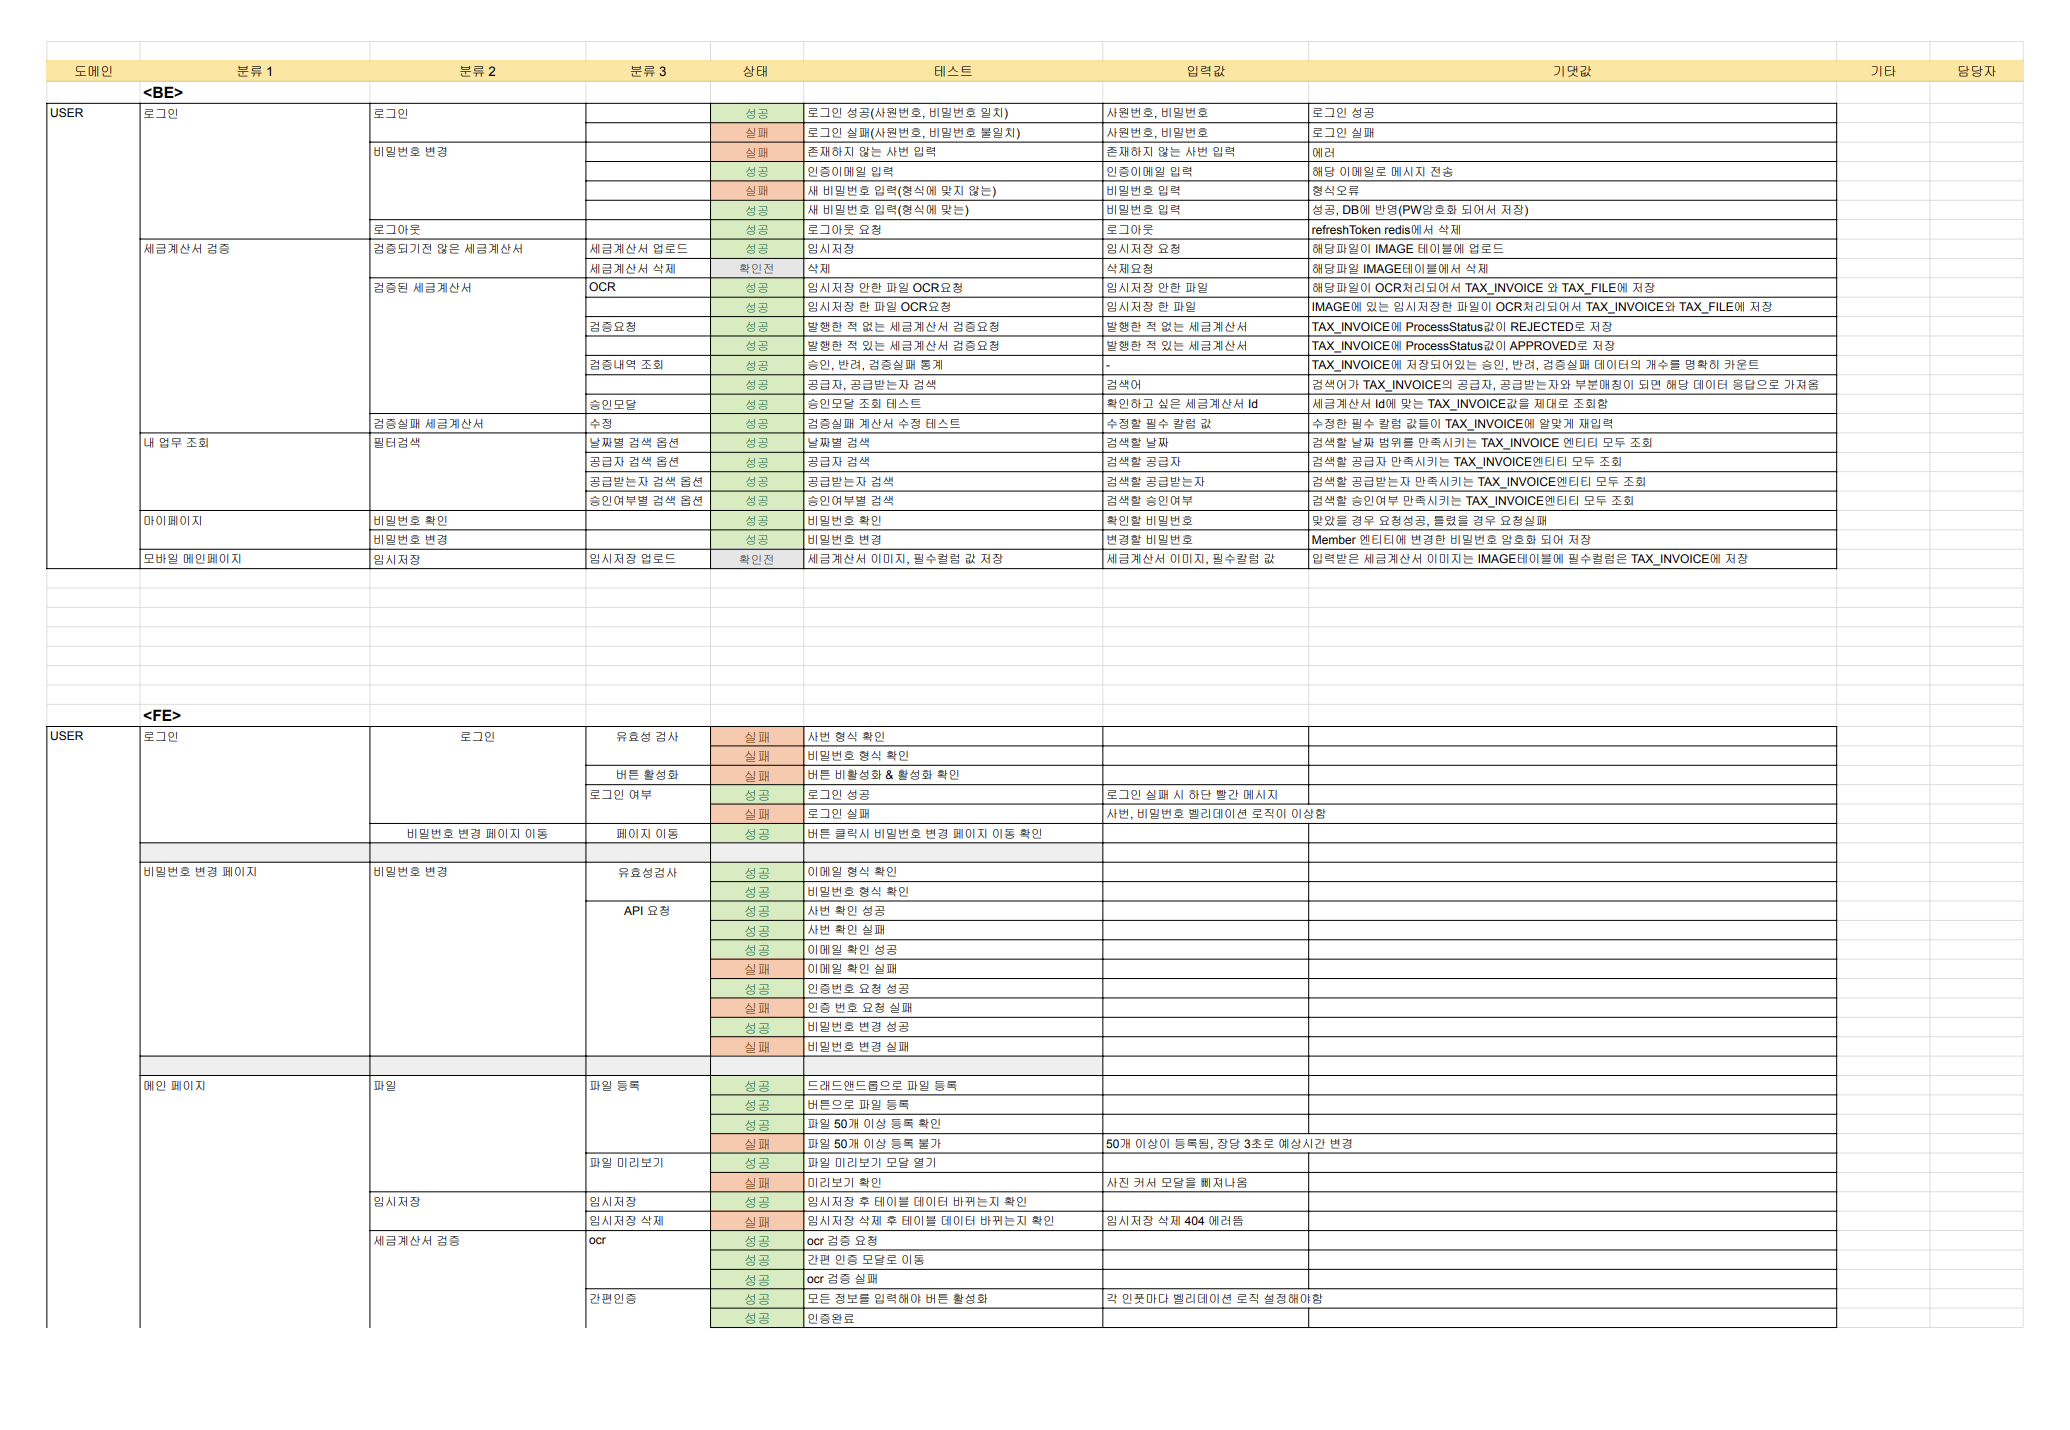The width and height of the screenshot is (2070, 1430).
Task: Click the 메인 페이지 cell in FE section
Action: tap(174, 1086)
